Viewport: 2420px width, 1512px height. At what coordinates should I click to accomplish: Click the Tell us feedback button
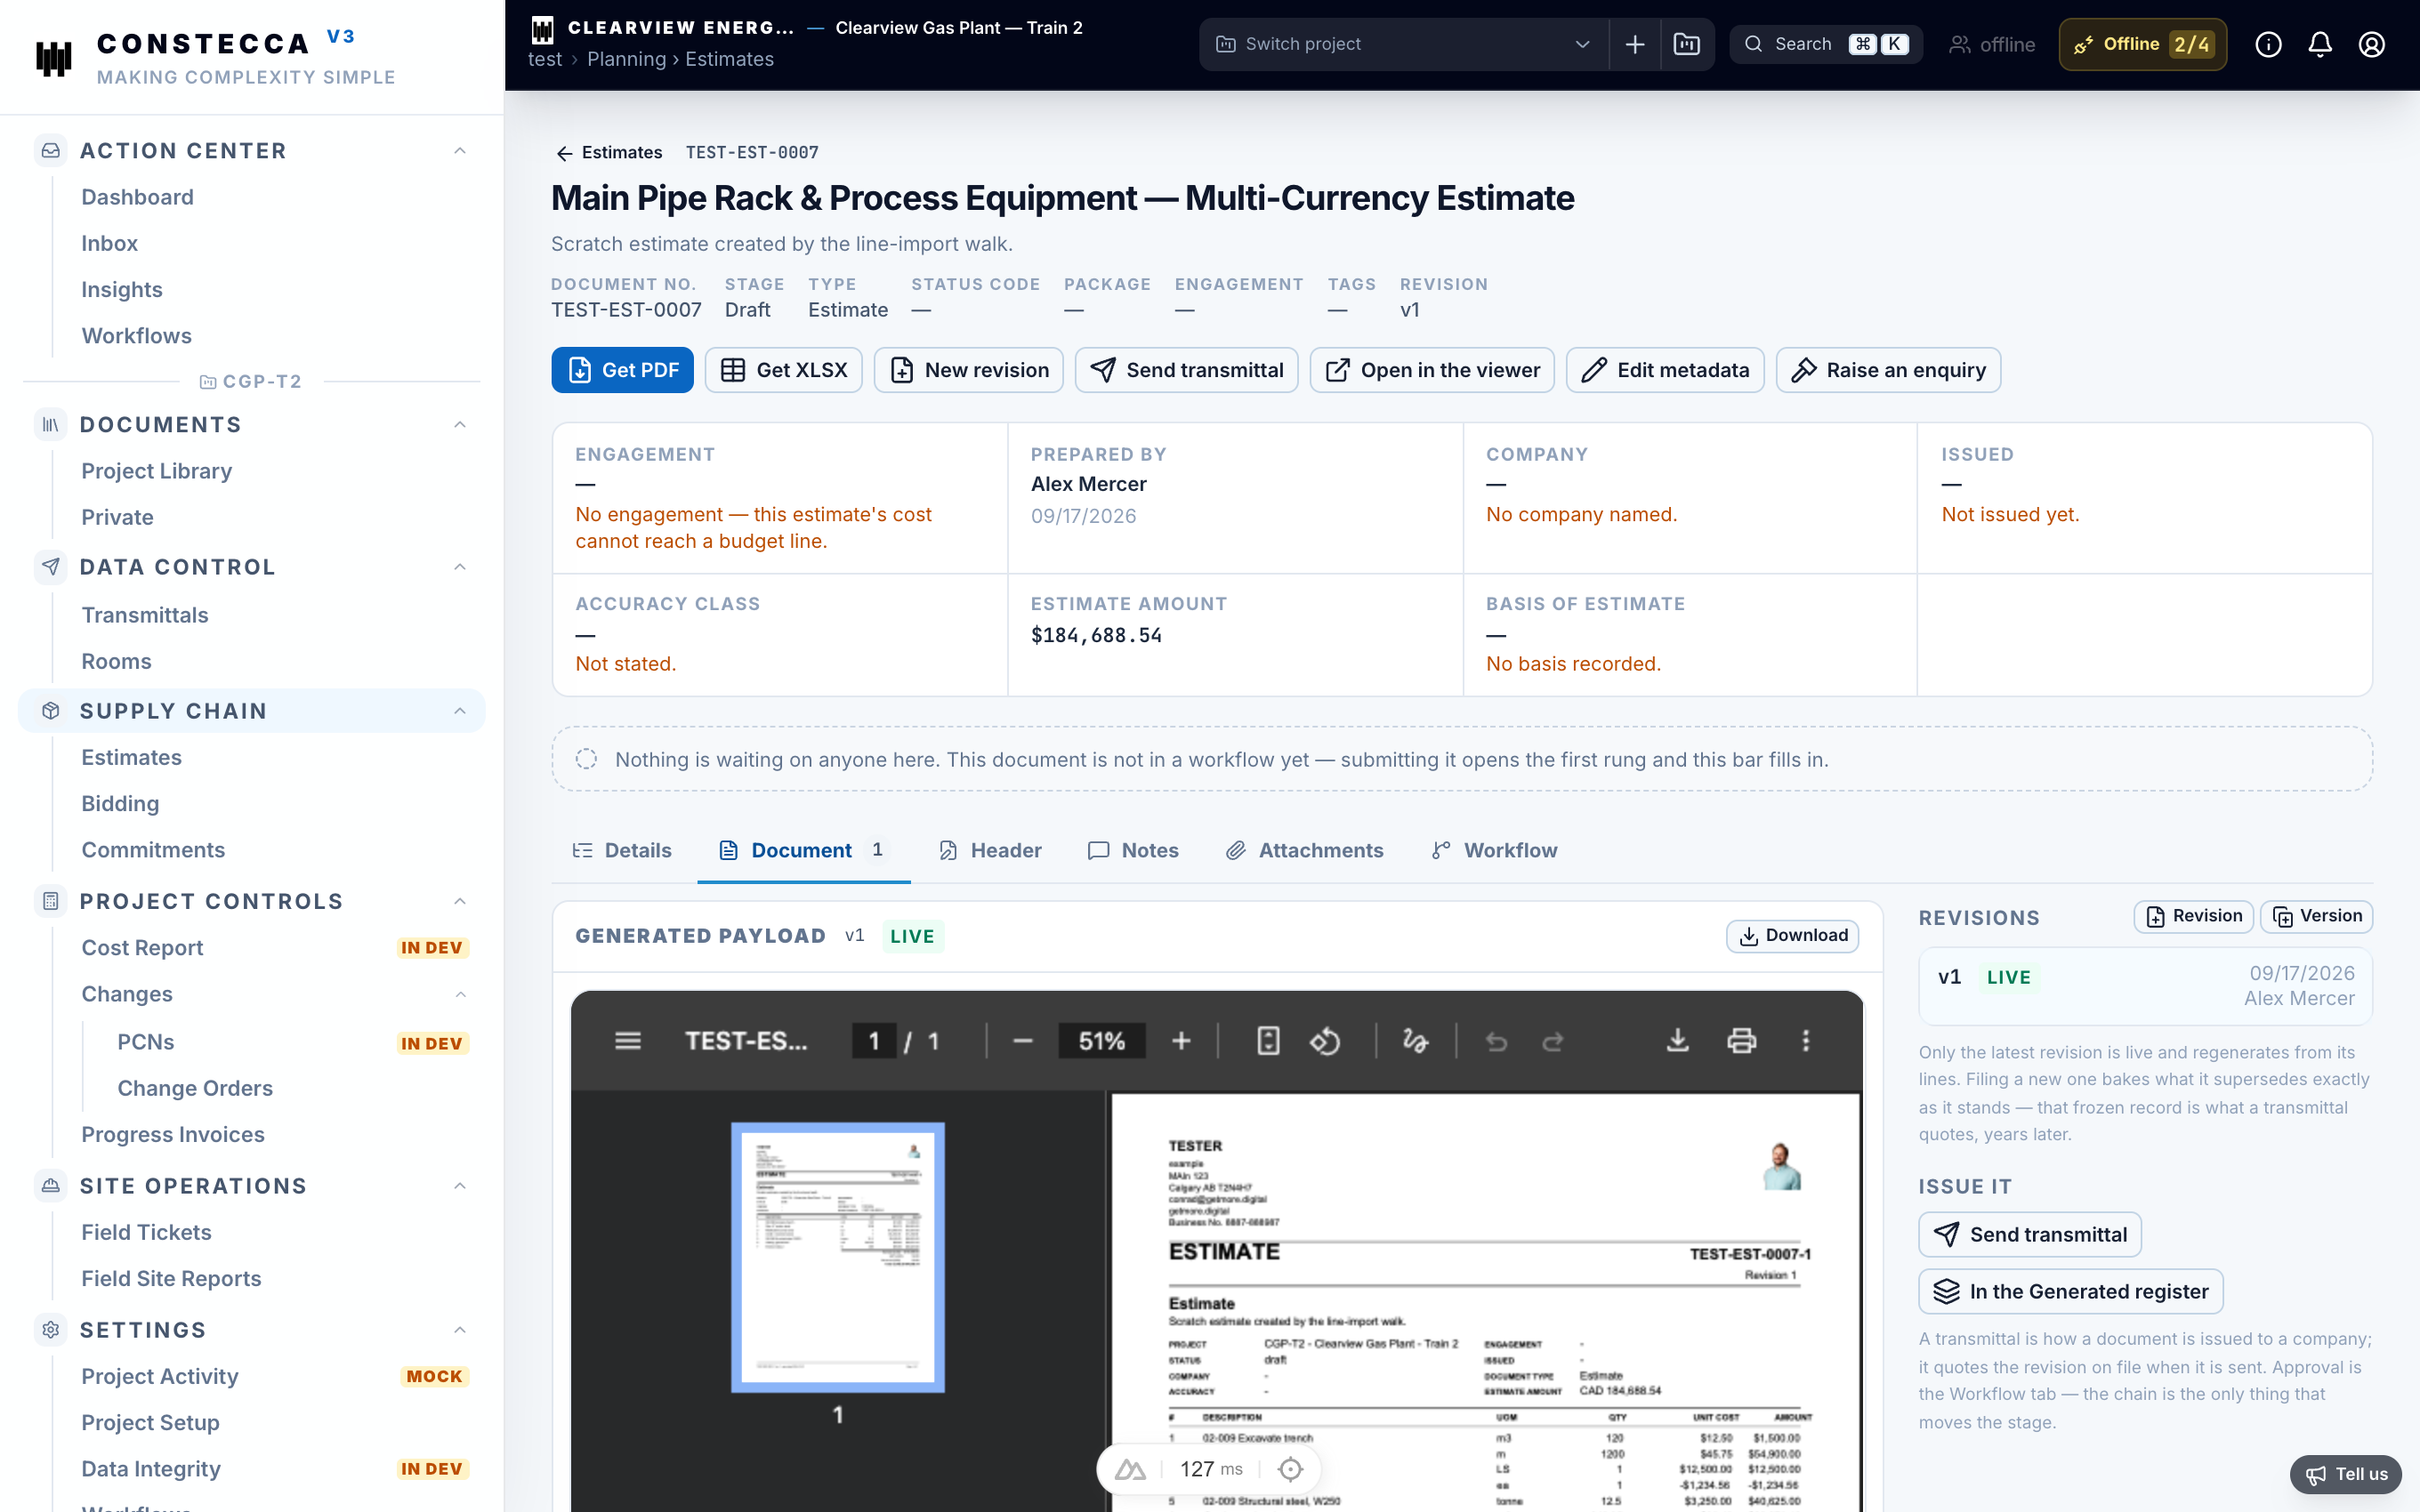pyautogui.click(x=2346, y=1474)
